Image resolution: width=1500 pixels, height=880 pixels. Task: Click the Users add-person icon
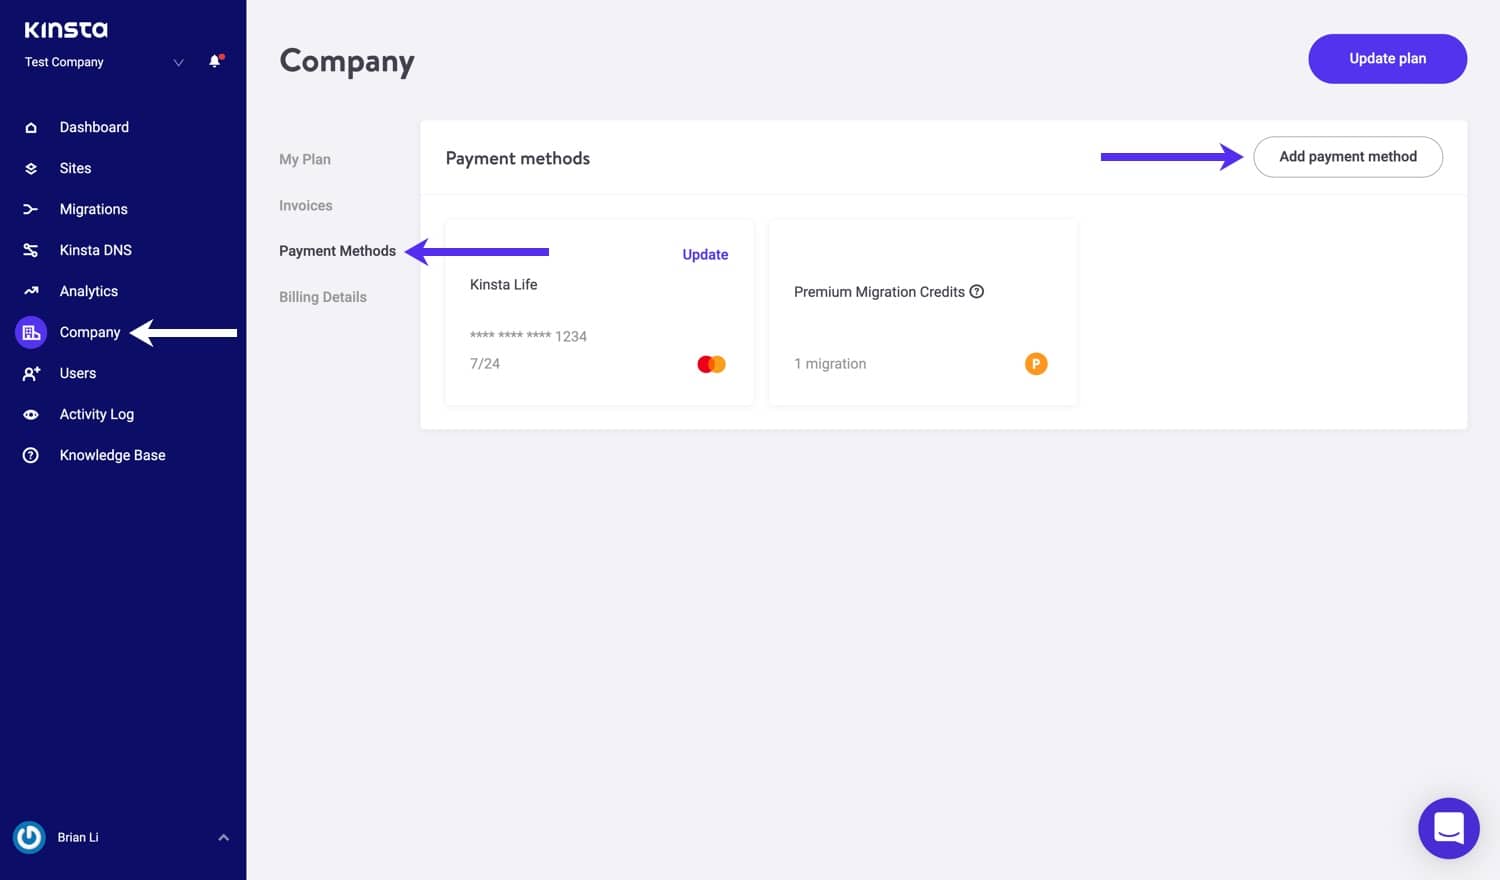click(x=31, y=373)
